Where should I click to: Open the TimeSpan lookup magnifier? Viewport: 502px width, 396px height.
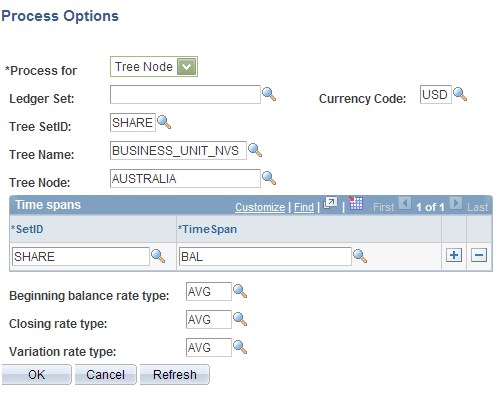coord(360,256)
